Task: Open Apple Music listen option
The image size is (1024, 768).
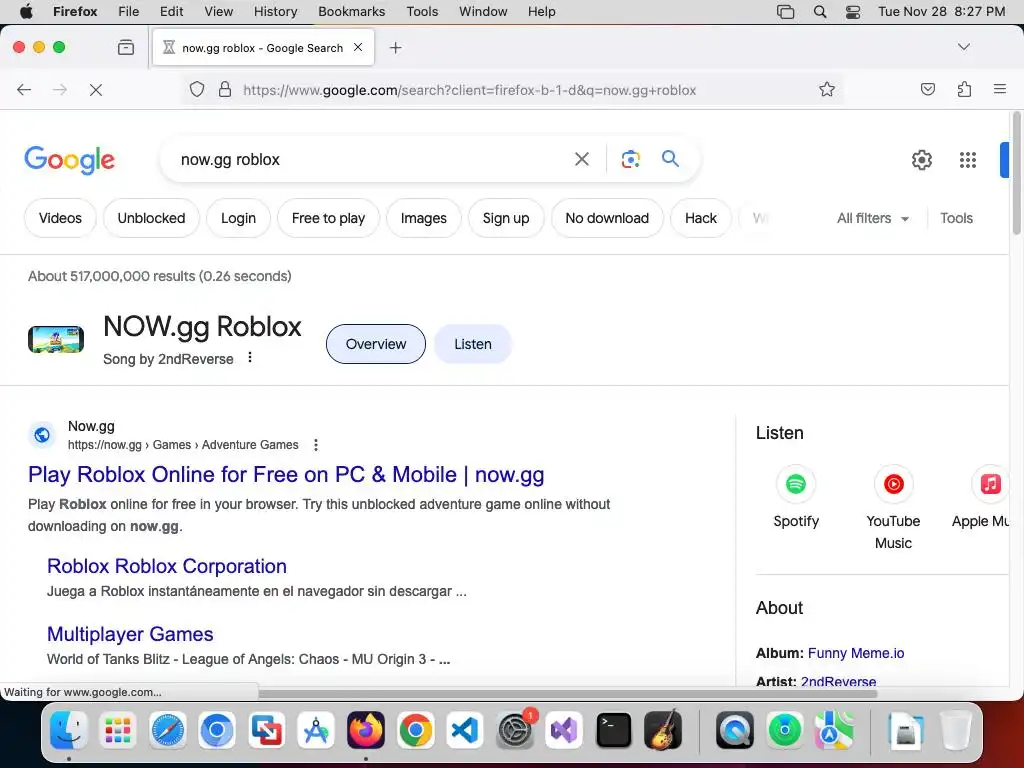Action: click(x=983, y=496)
